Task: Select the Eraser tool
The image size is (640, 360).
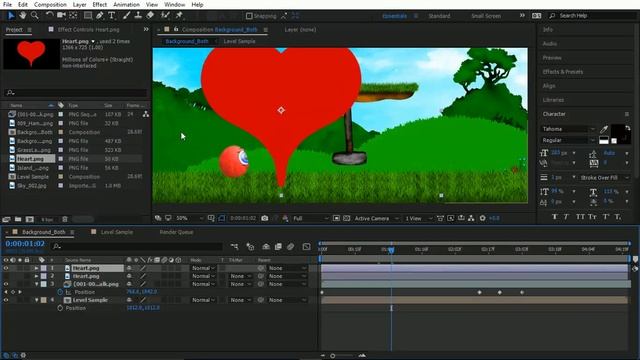Action: pyautogui.click(x=150, y=16)
